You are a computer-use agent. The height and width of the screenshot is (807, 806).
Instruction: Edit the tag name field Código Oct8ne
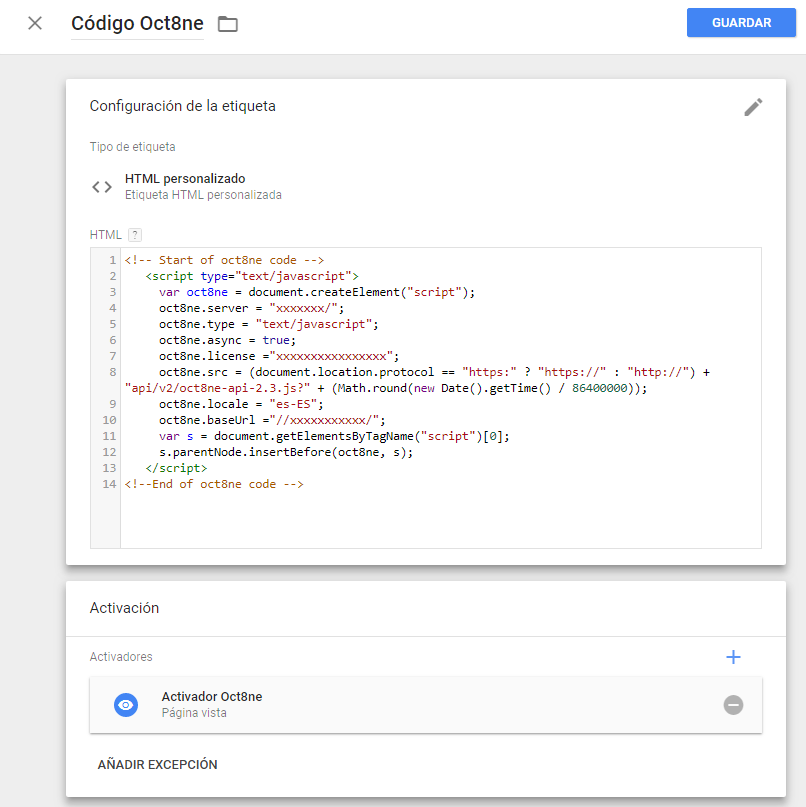(137, 24)
